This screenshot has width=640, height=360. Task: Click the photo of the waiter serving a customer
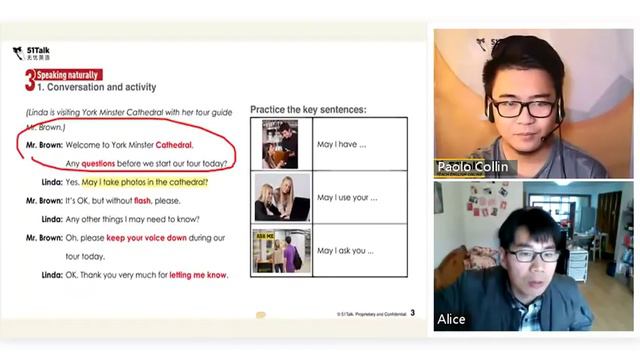click(x=280, y=144)
